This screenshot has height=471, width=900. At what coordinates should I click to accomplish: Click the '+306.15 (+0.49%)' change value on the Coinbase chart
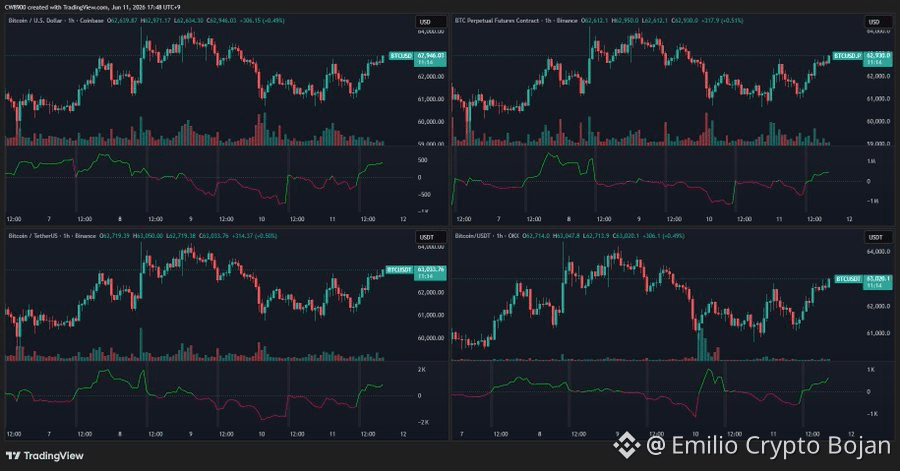click(261, 21)
